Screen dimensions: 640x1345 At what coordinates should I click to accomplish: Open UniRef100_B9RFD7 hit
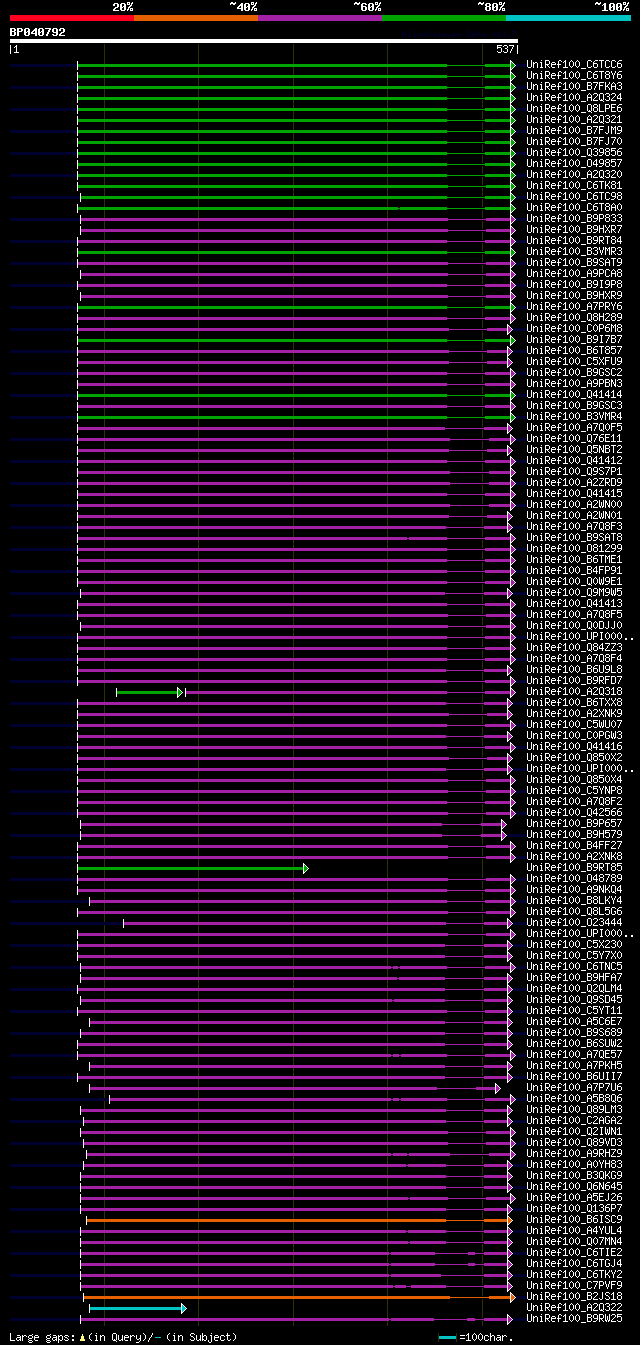click(574, 681)
